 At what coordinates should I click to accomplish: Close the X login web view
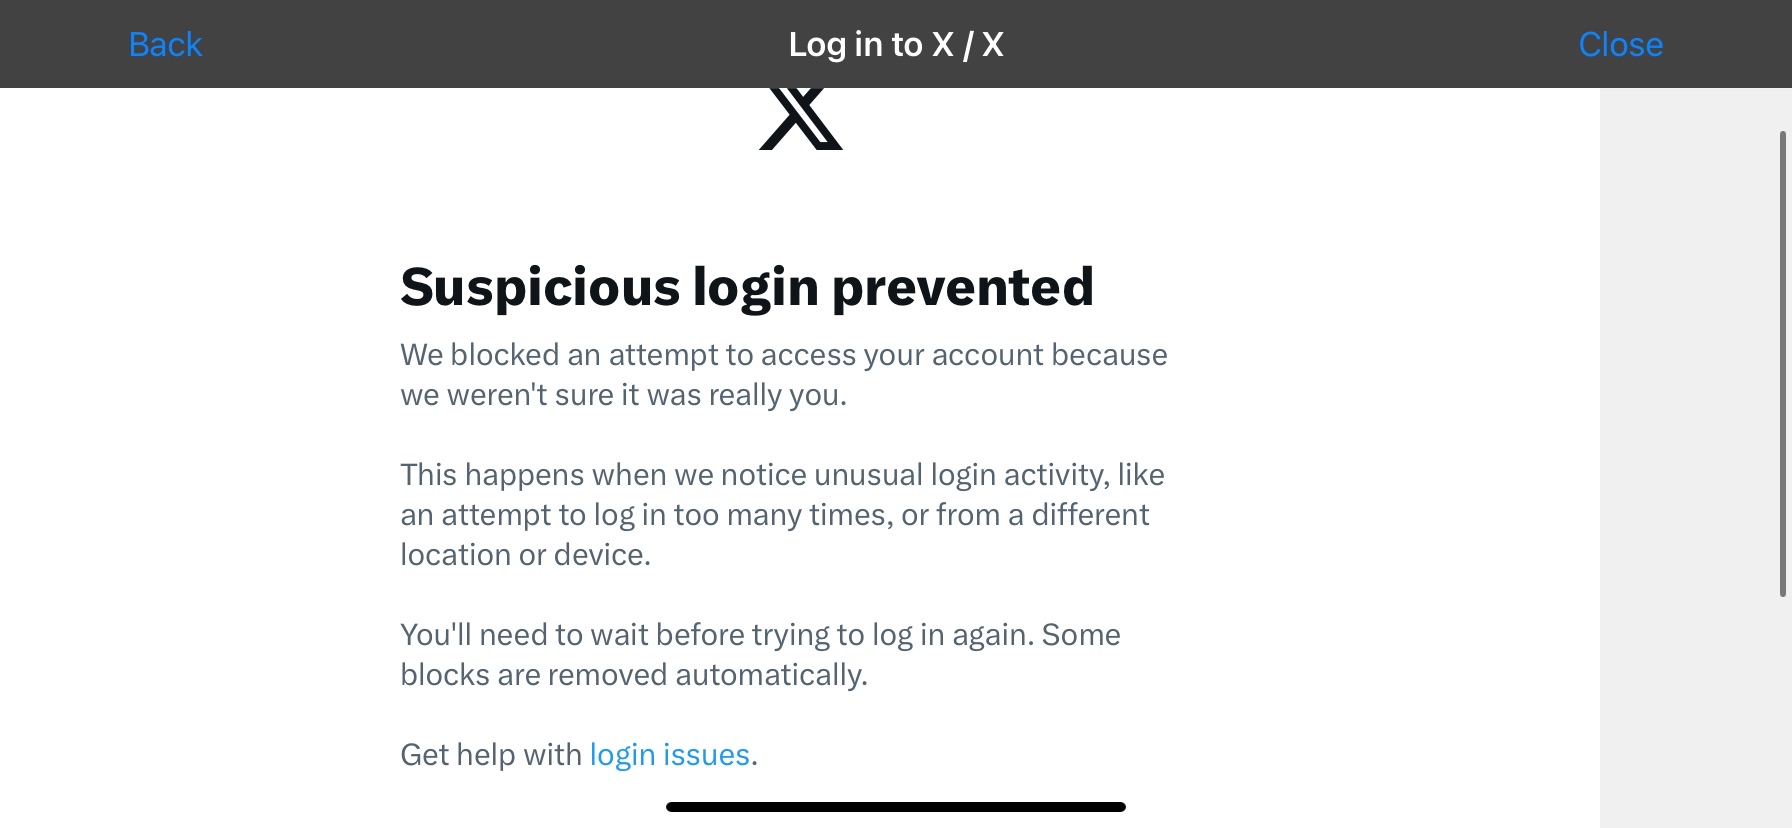point(1620,45)
